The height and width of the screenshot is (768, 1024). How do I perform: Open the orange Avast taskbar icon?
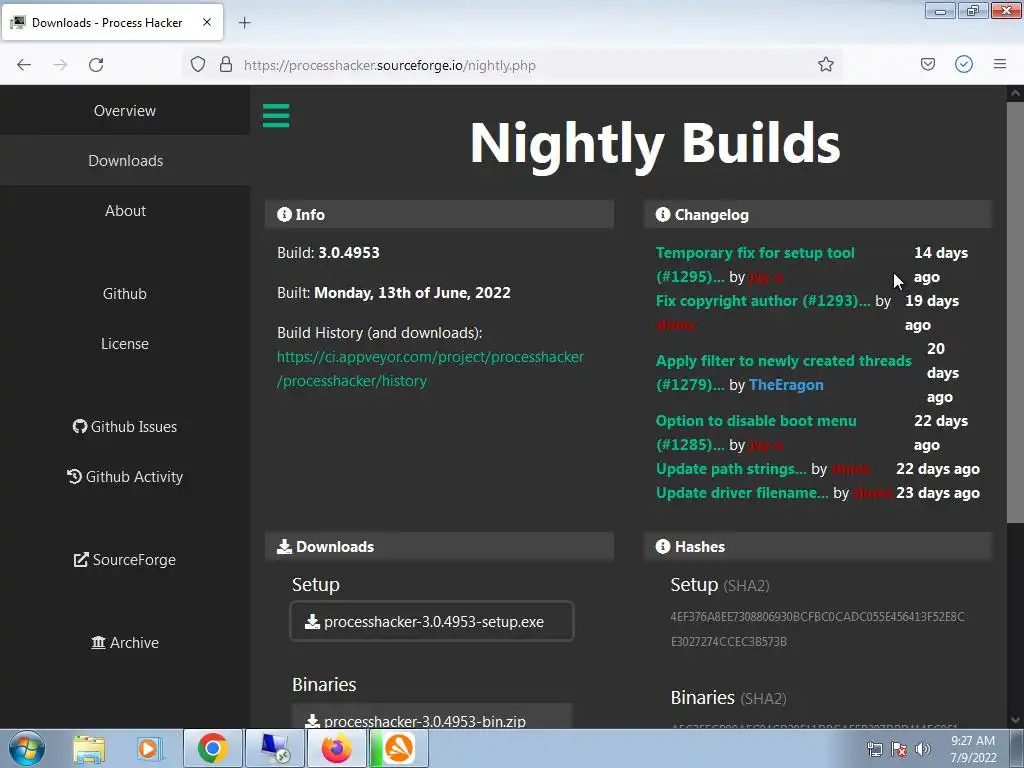point(398,748)
